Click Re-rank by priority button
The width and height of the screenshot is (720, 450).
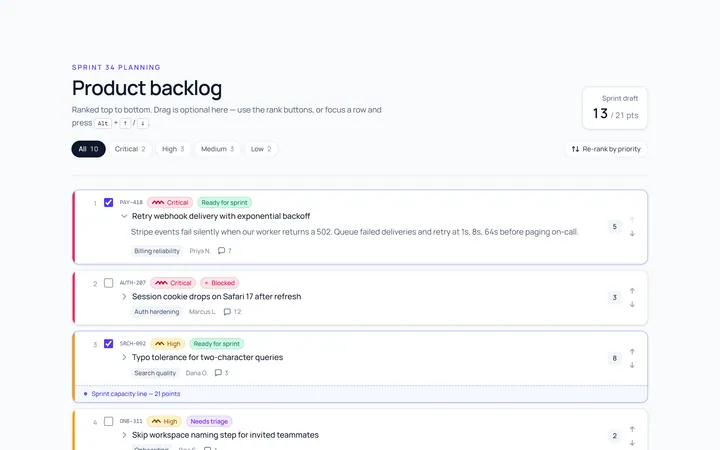pos(606,149)
